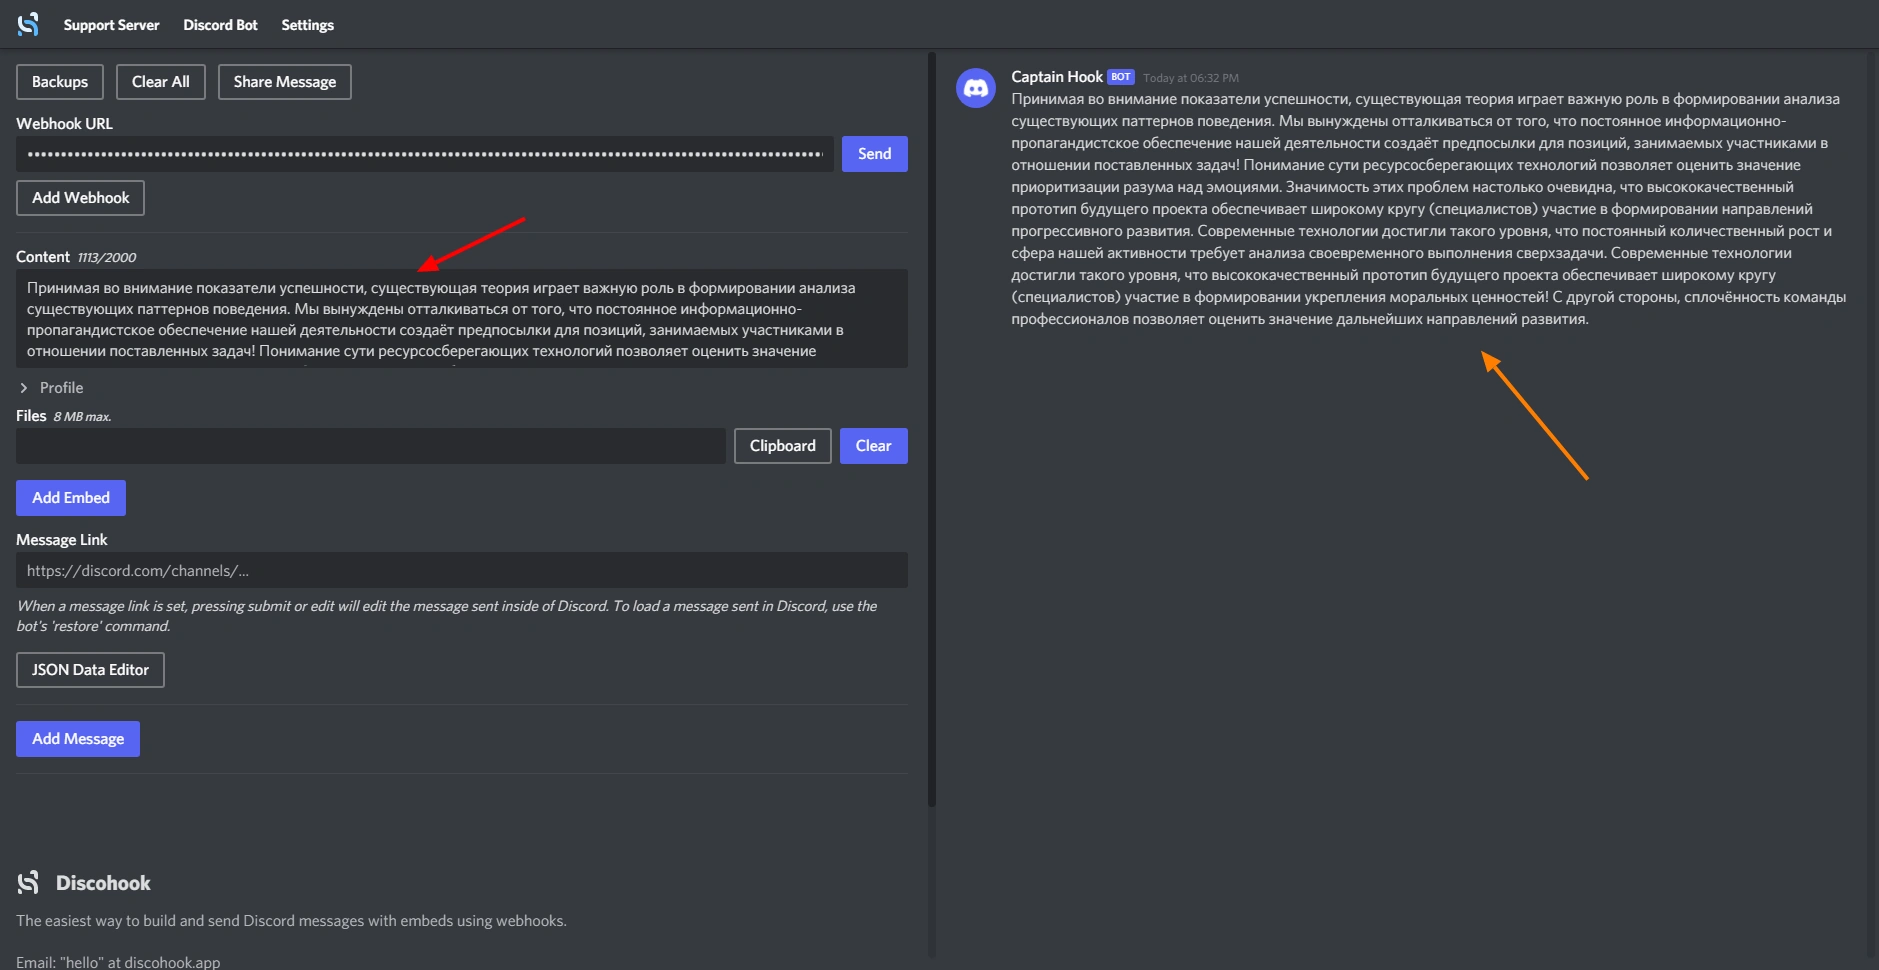
Task: Expand the Profile section
Action: (x=52, y=388)
